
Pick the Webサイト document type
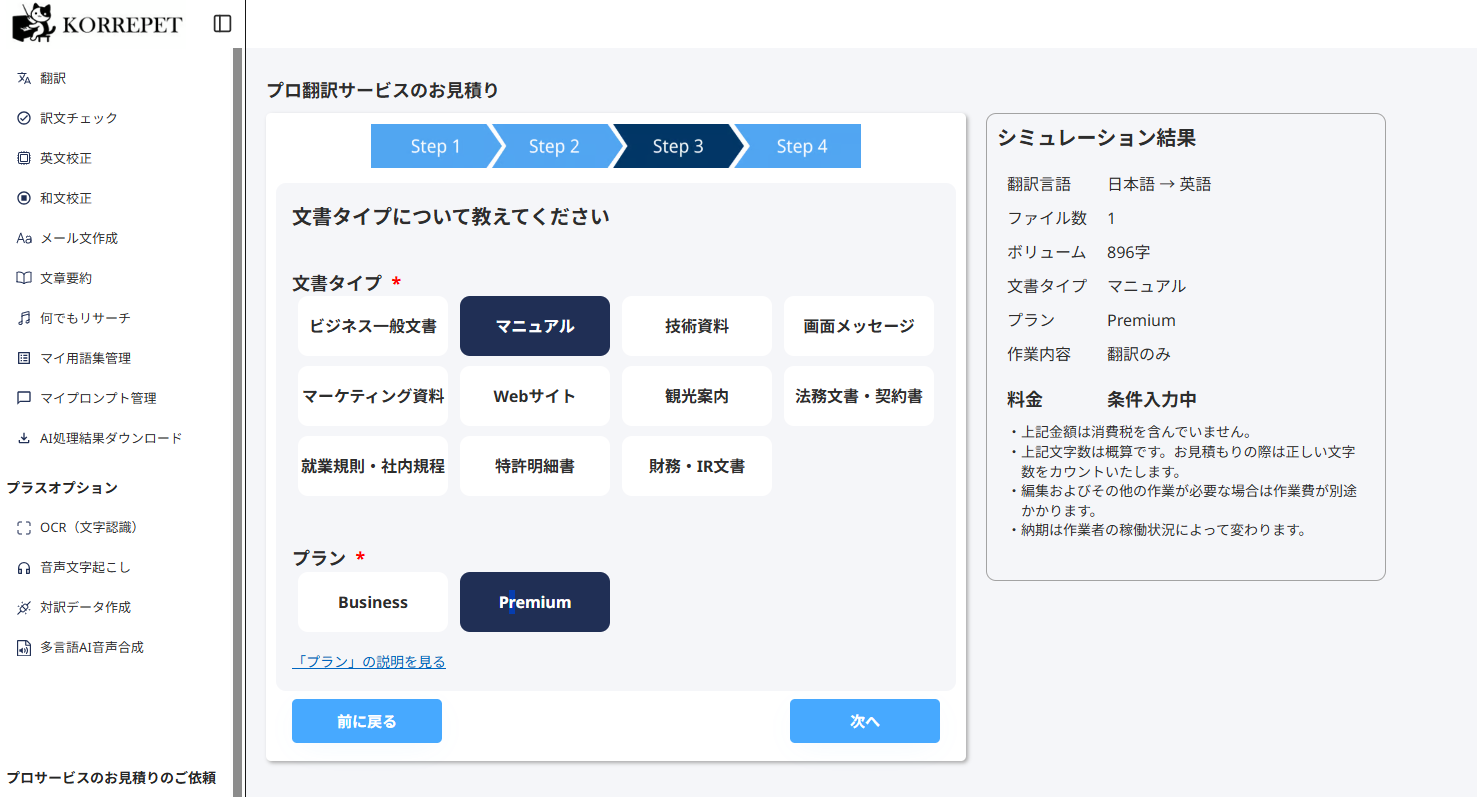point(535,396)
